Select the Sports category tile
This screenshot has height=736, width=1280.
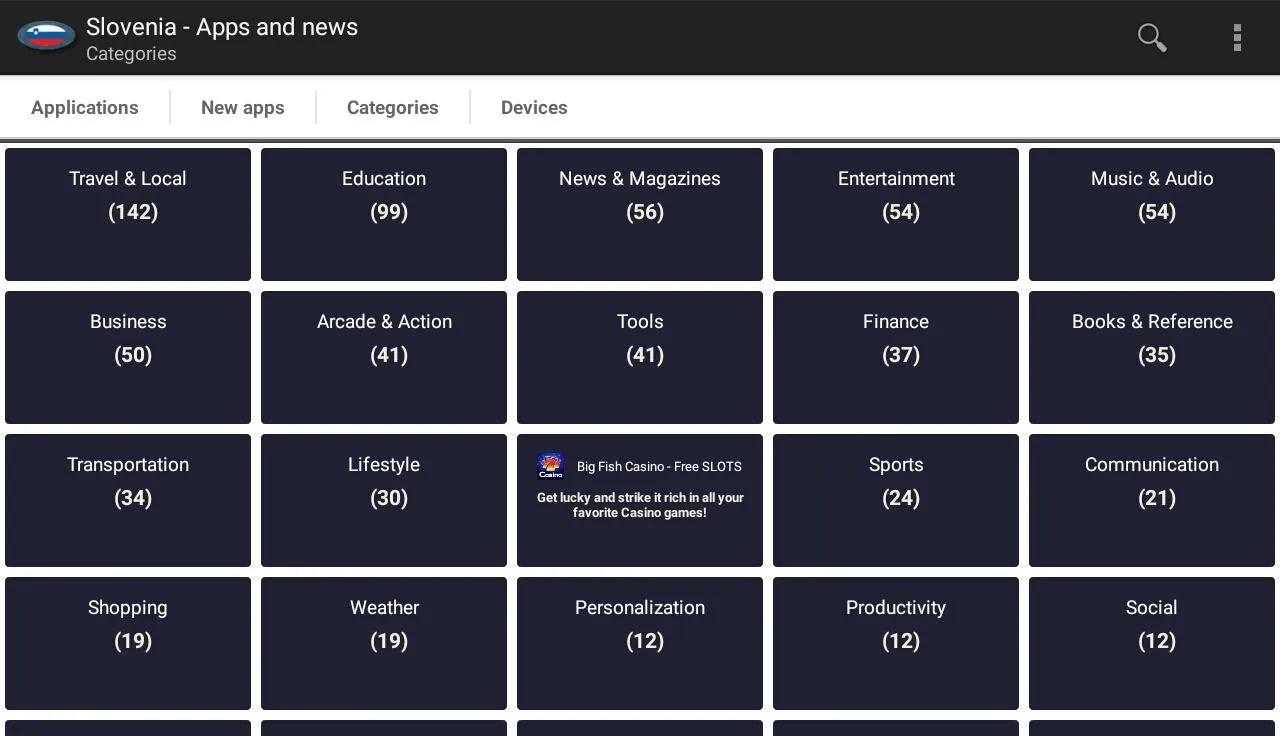[896, 500]
